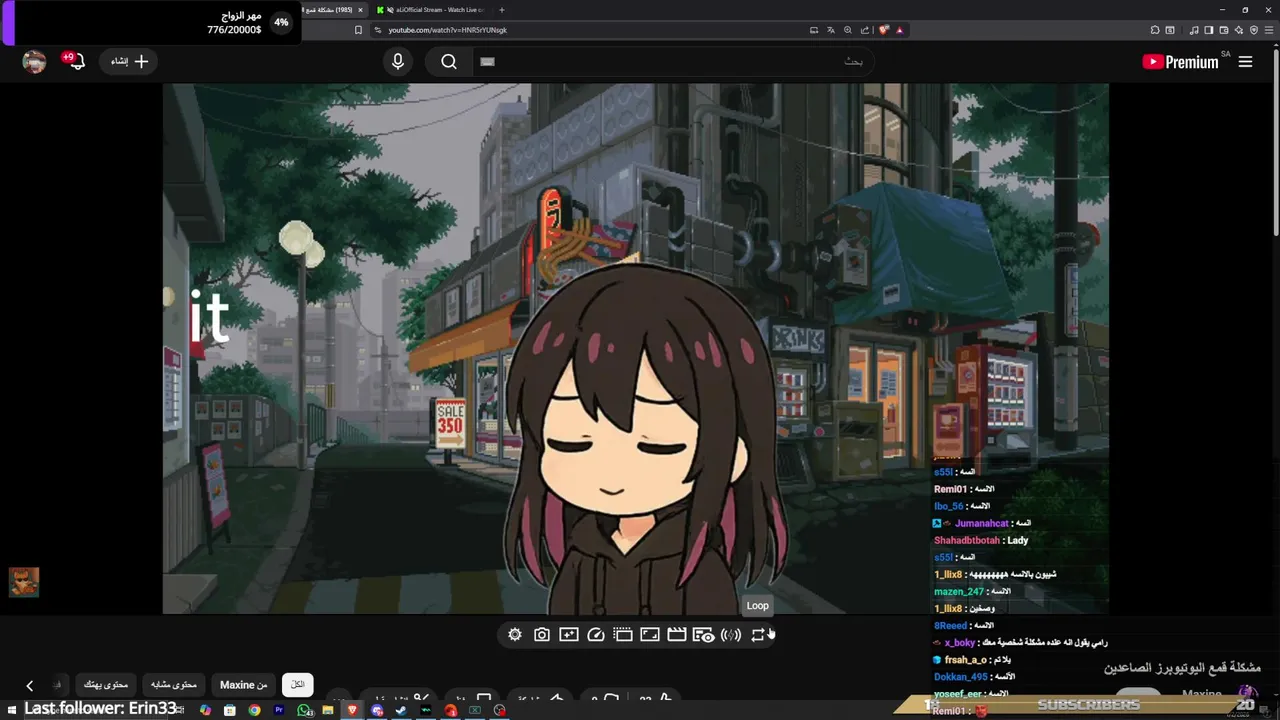This screenshot has height=720, width=1280.
Task: Open Discord from the taskbar
Action: [x=377, y=710]
